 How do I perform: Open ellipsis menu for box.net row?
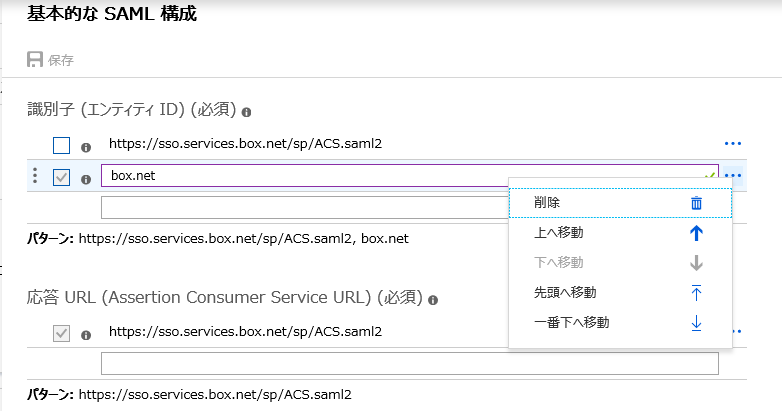(x=735, y=177)
